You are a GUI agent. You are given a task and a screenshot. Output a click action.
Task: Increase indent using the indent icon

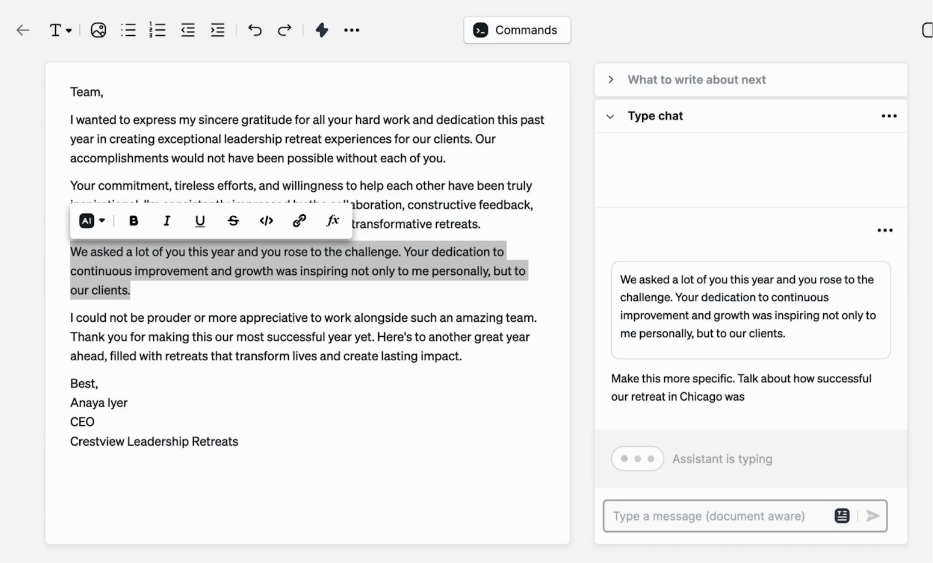pyautogui.click(x=218, y=30)
